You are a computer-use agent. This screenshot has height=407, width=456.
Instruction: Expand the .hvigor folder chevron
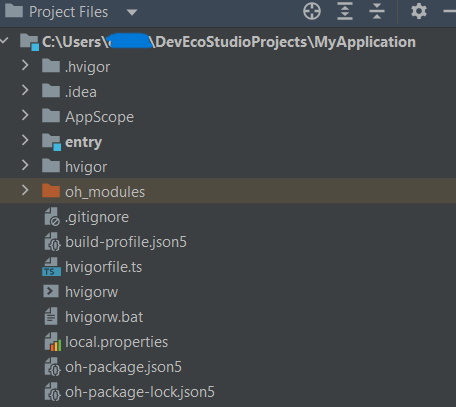tap(25, 65)
